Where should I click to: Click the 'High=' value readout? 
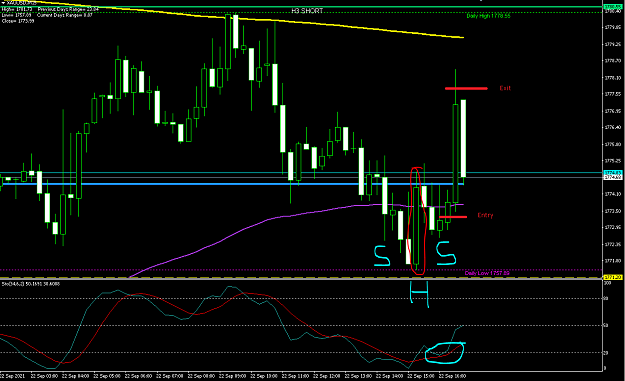[17, 9]
